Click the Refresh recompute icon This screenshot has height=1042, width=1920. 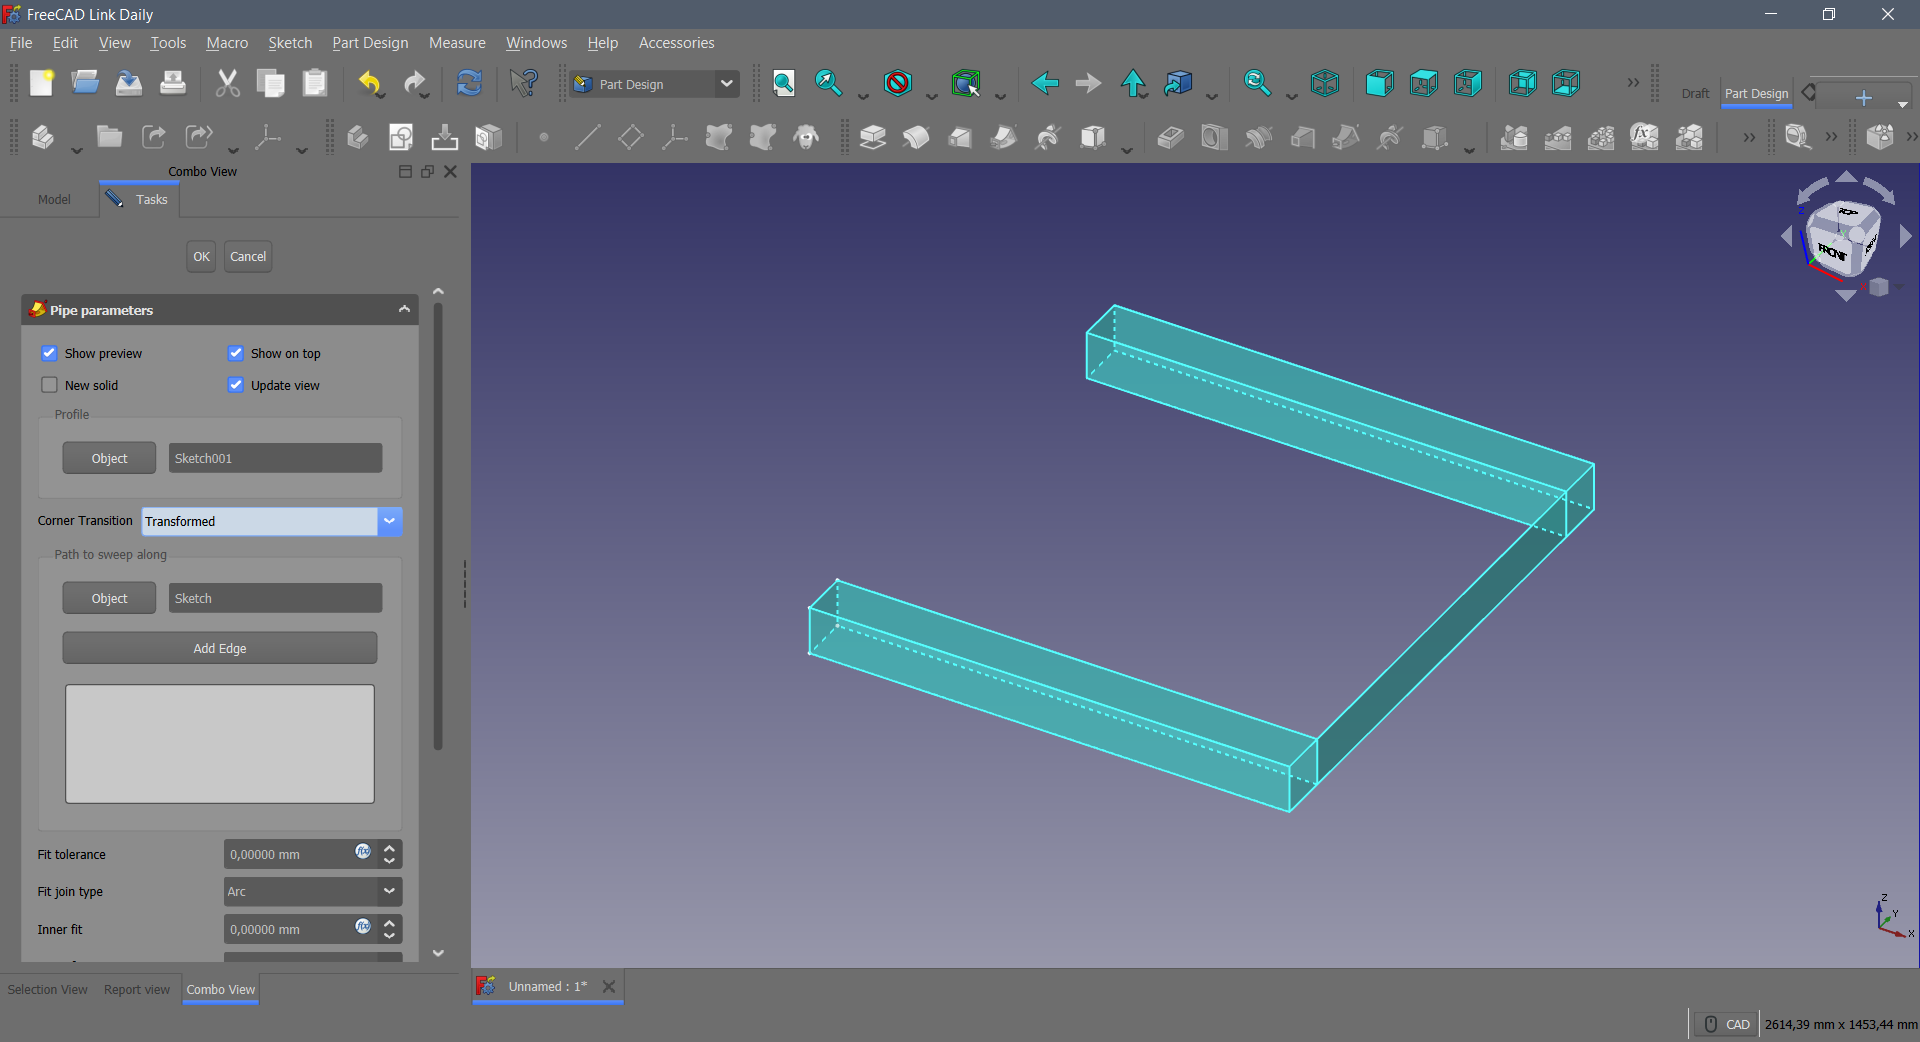[x=469, y=84]
